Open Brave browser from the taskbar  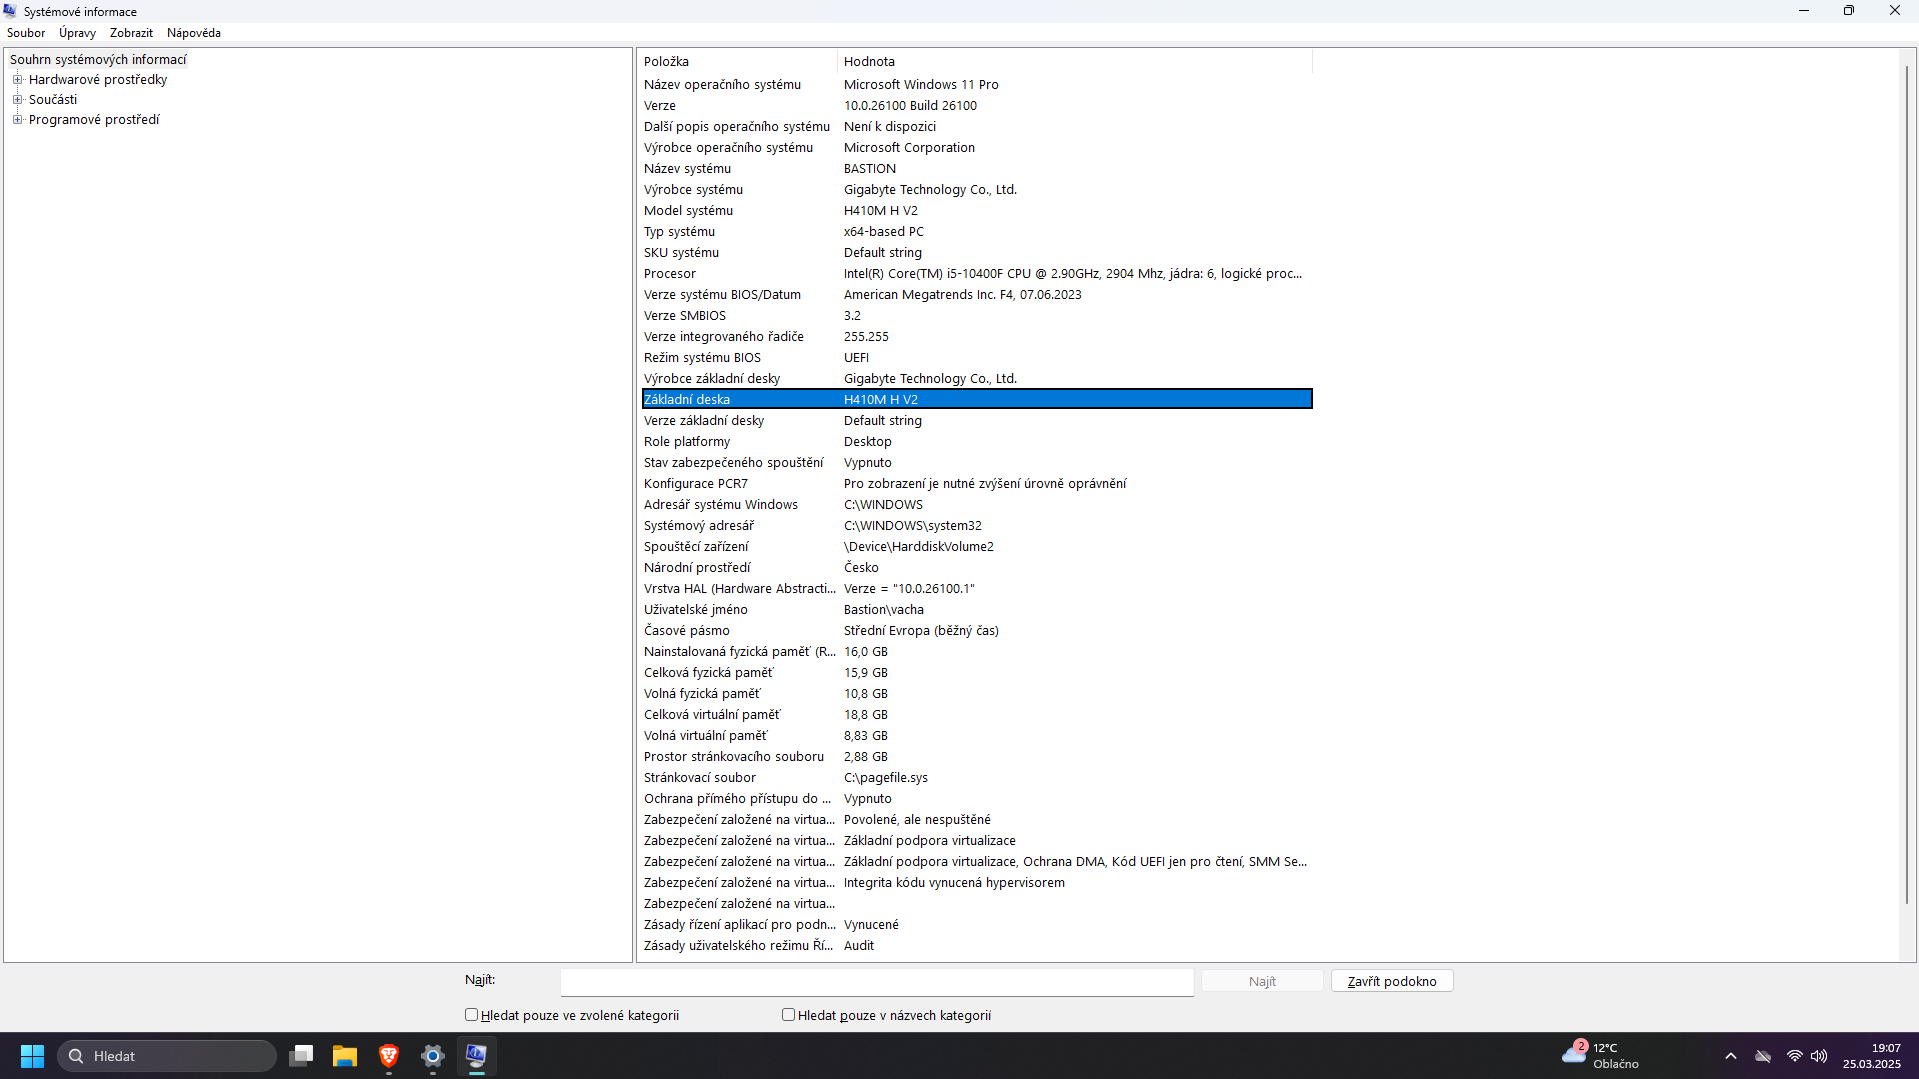[x=389, y=1056]
